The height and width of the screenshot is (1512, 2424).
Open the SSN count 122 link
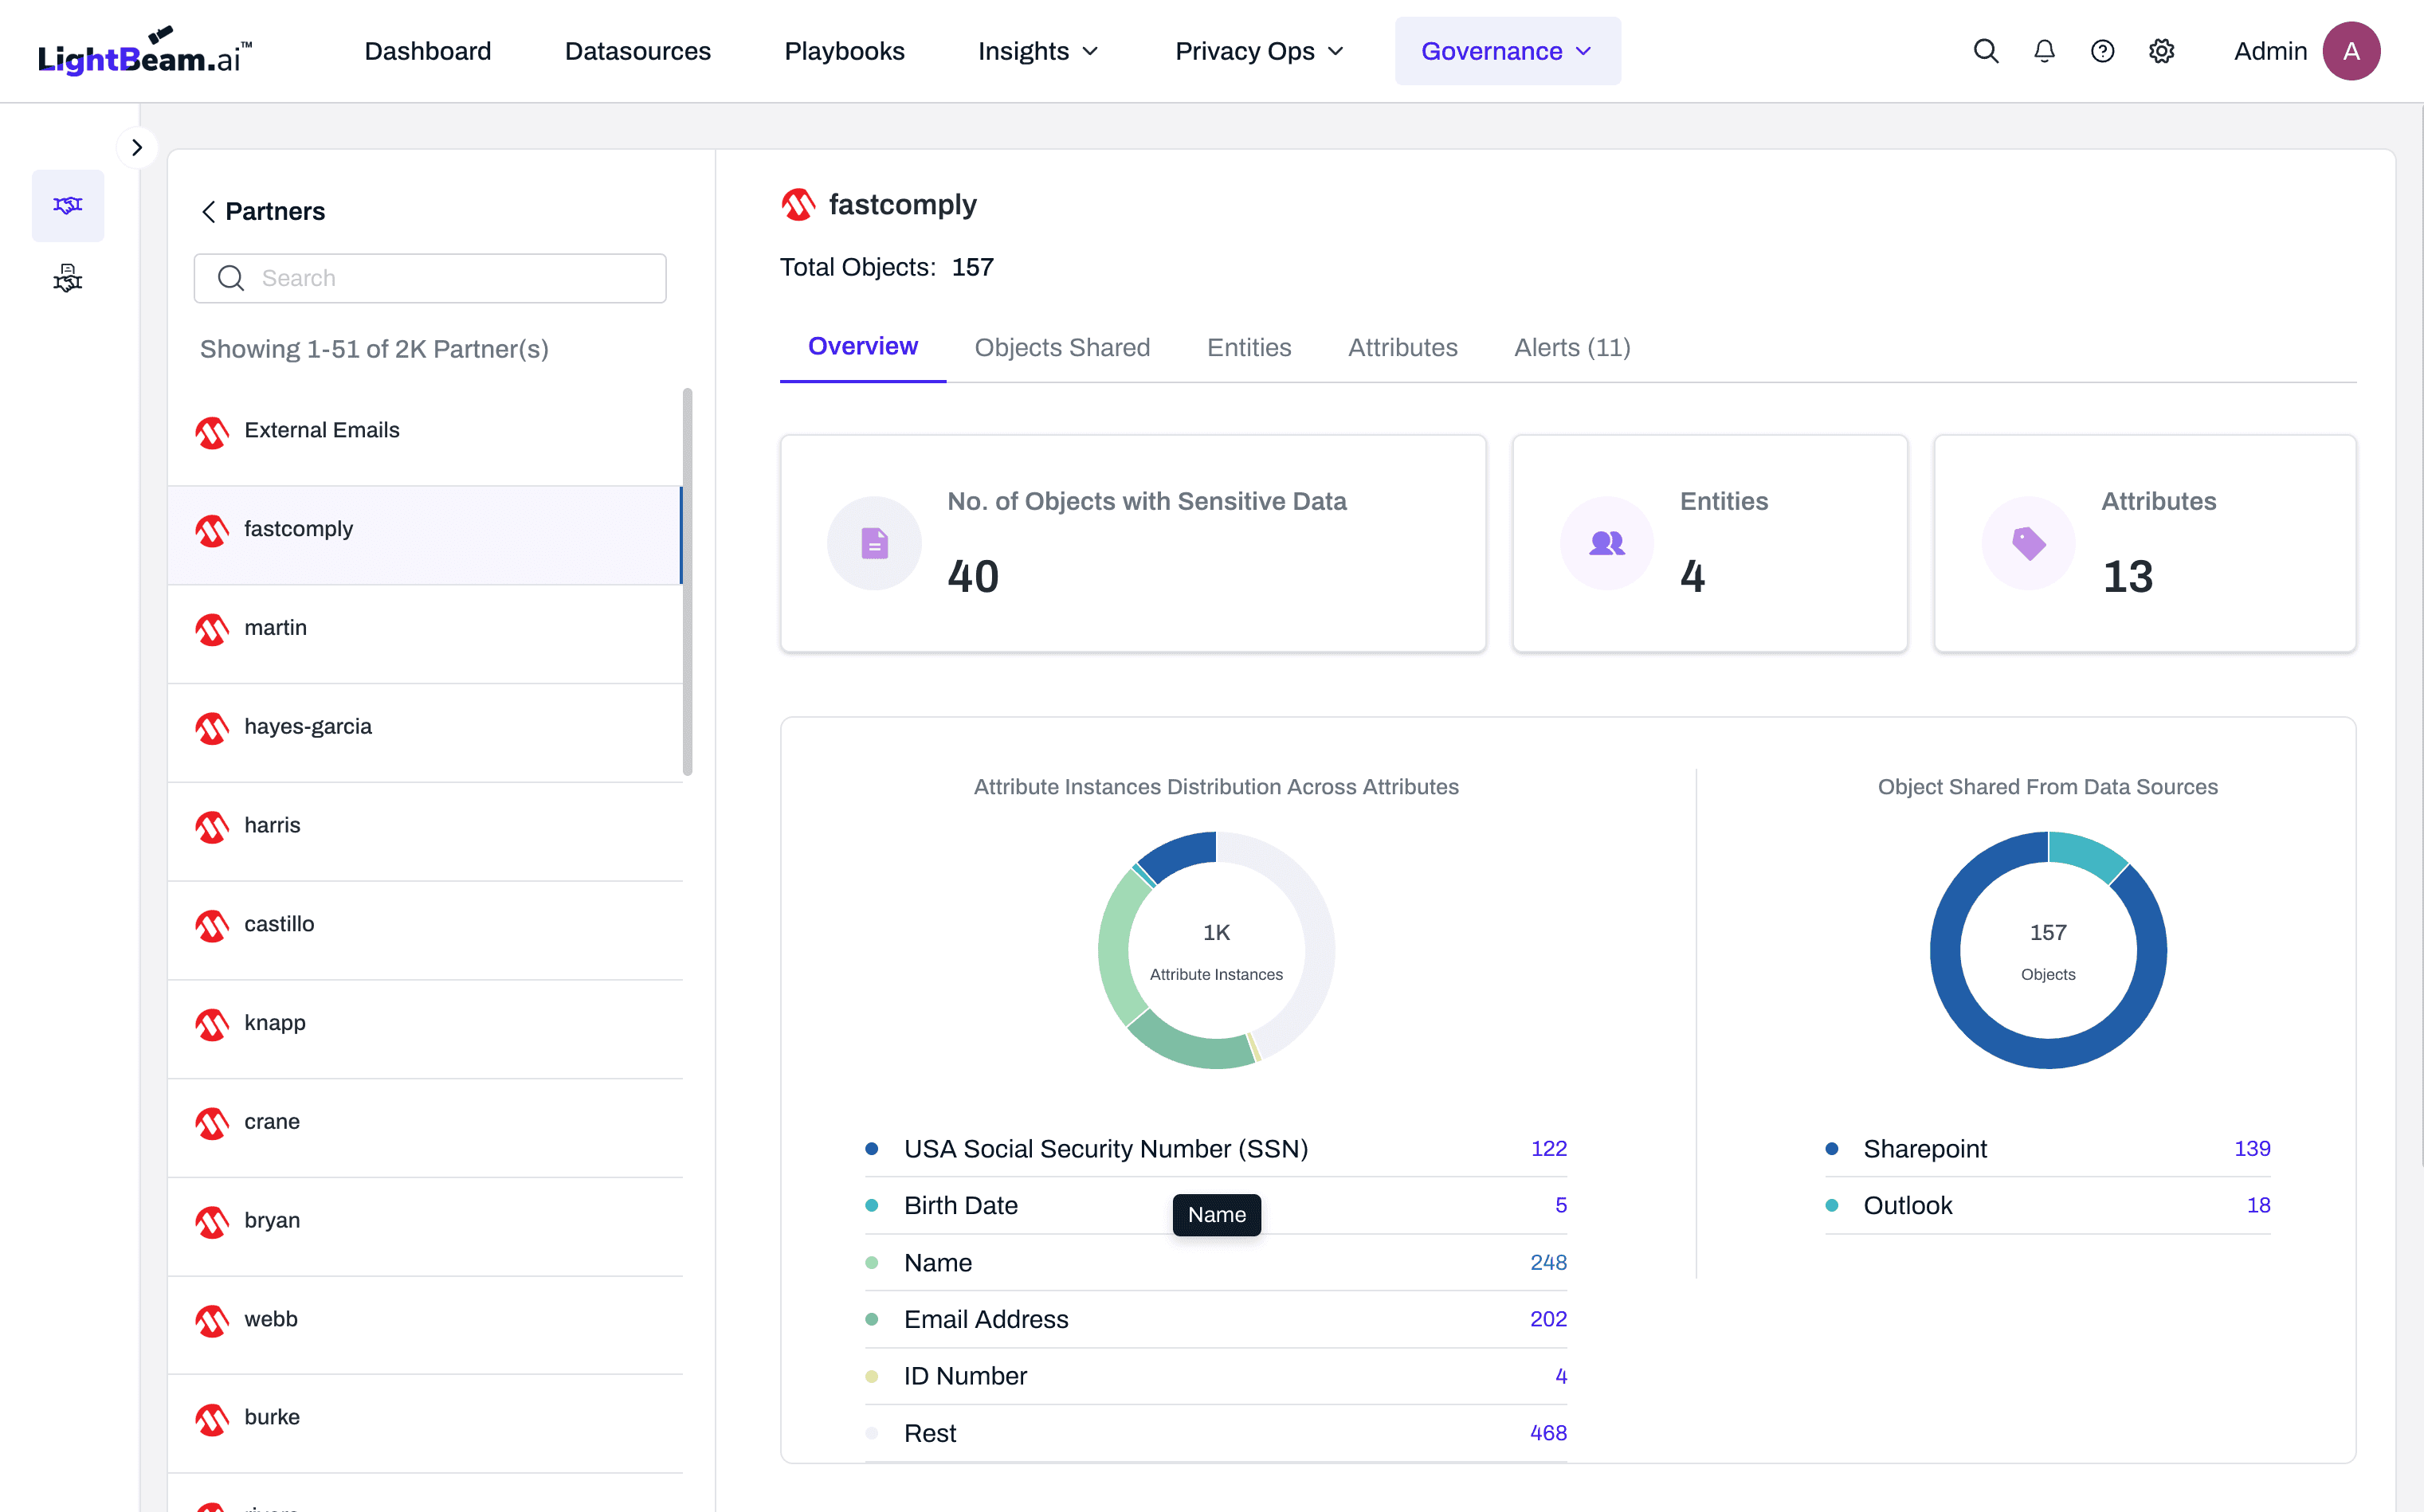pyautogui.click(x=1548, y=1149)
